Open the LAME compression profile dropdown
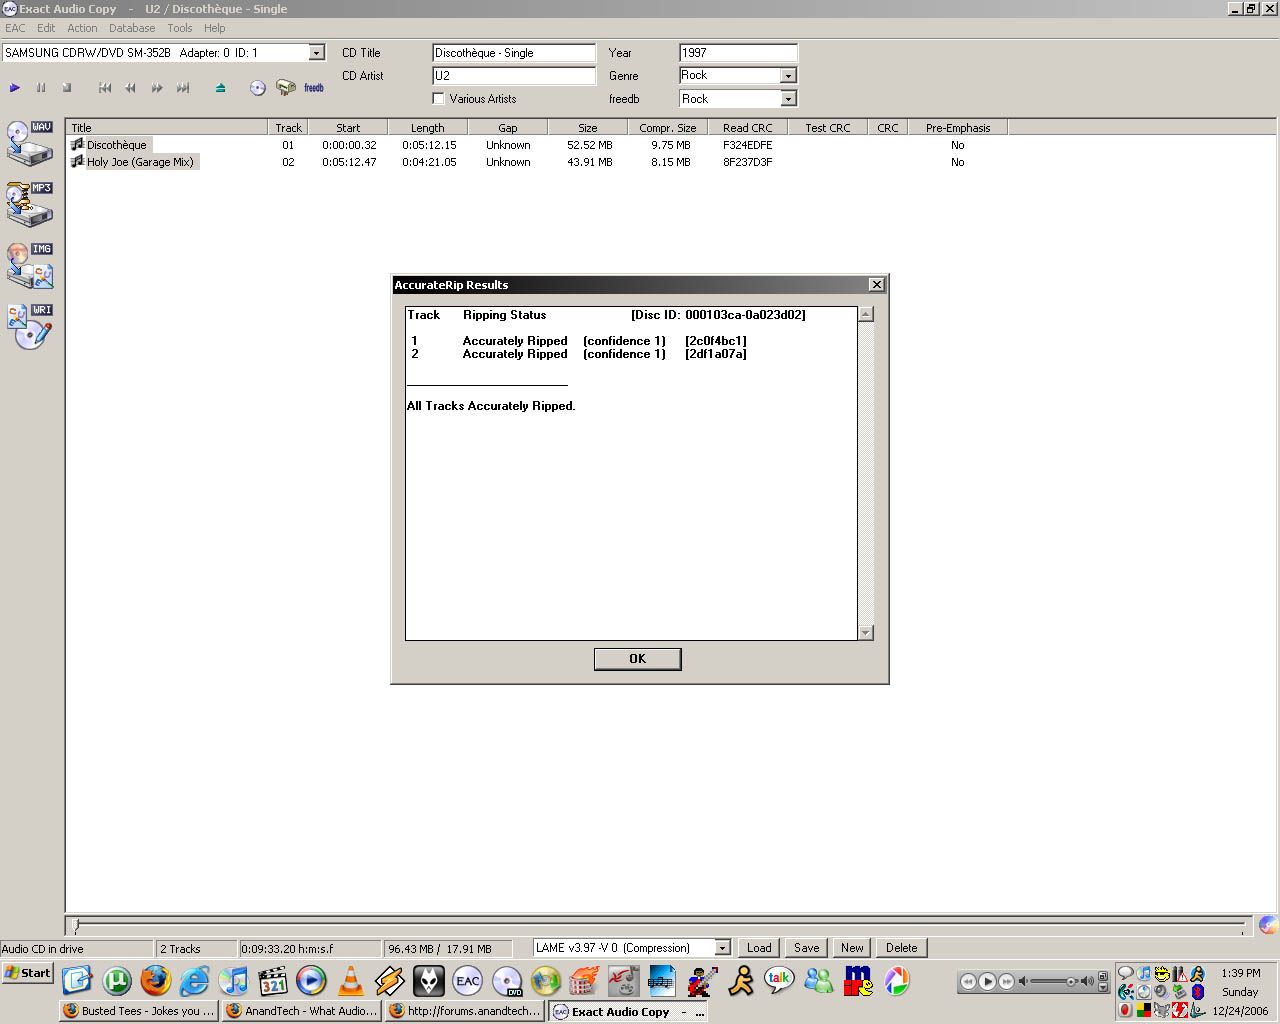 click(x=722, y=948)
